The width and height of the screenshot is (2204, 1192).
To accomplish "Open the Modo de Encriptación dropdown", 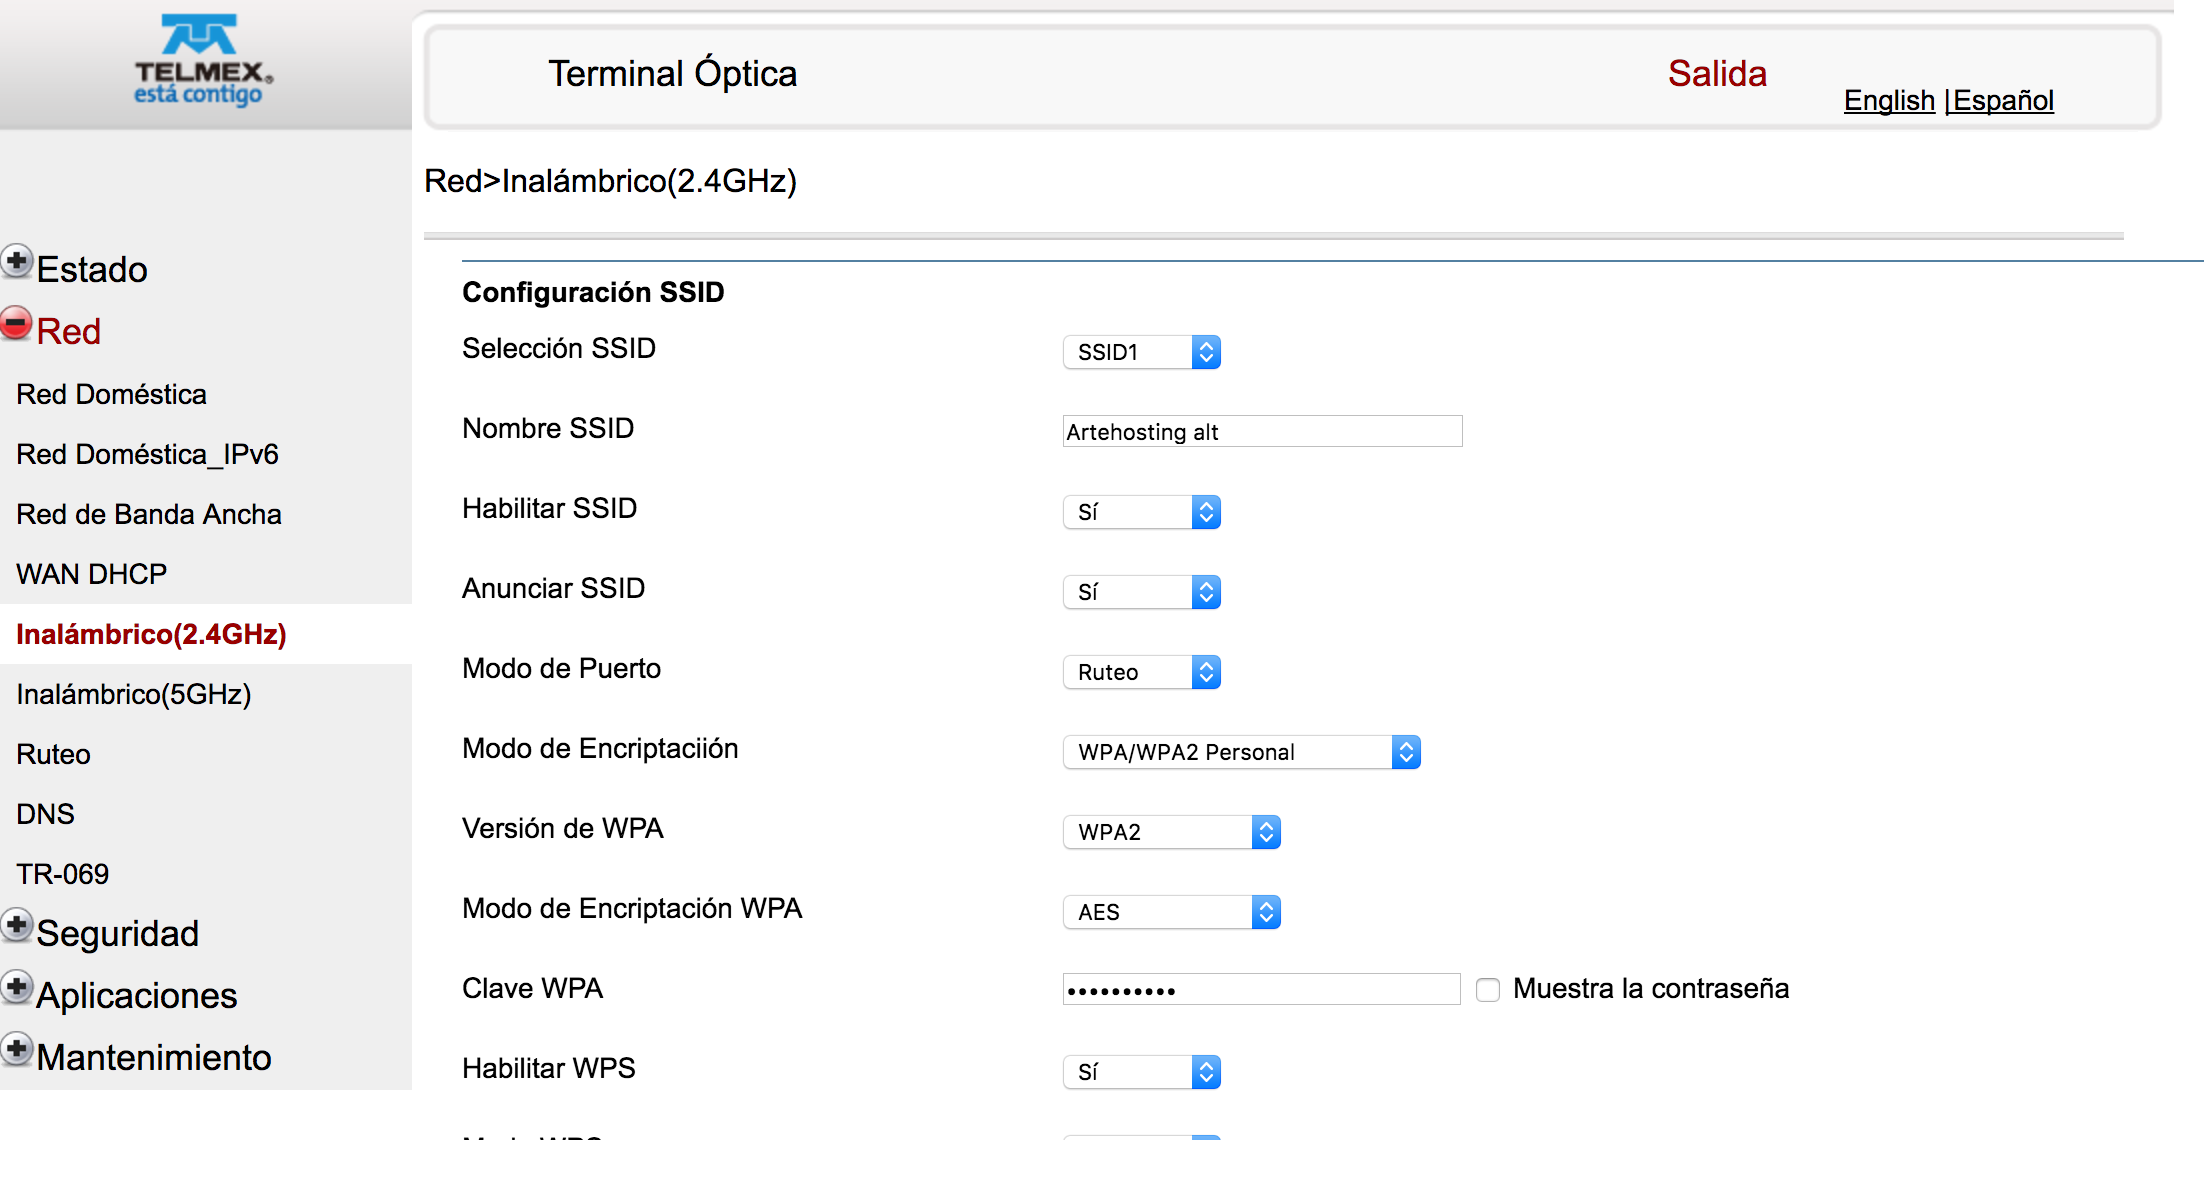I will tap(1241, 752).
